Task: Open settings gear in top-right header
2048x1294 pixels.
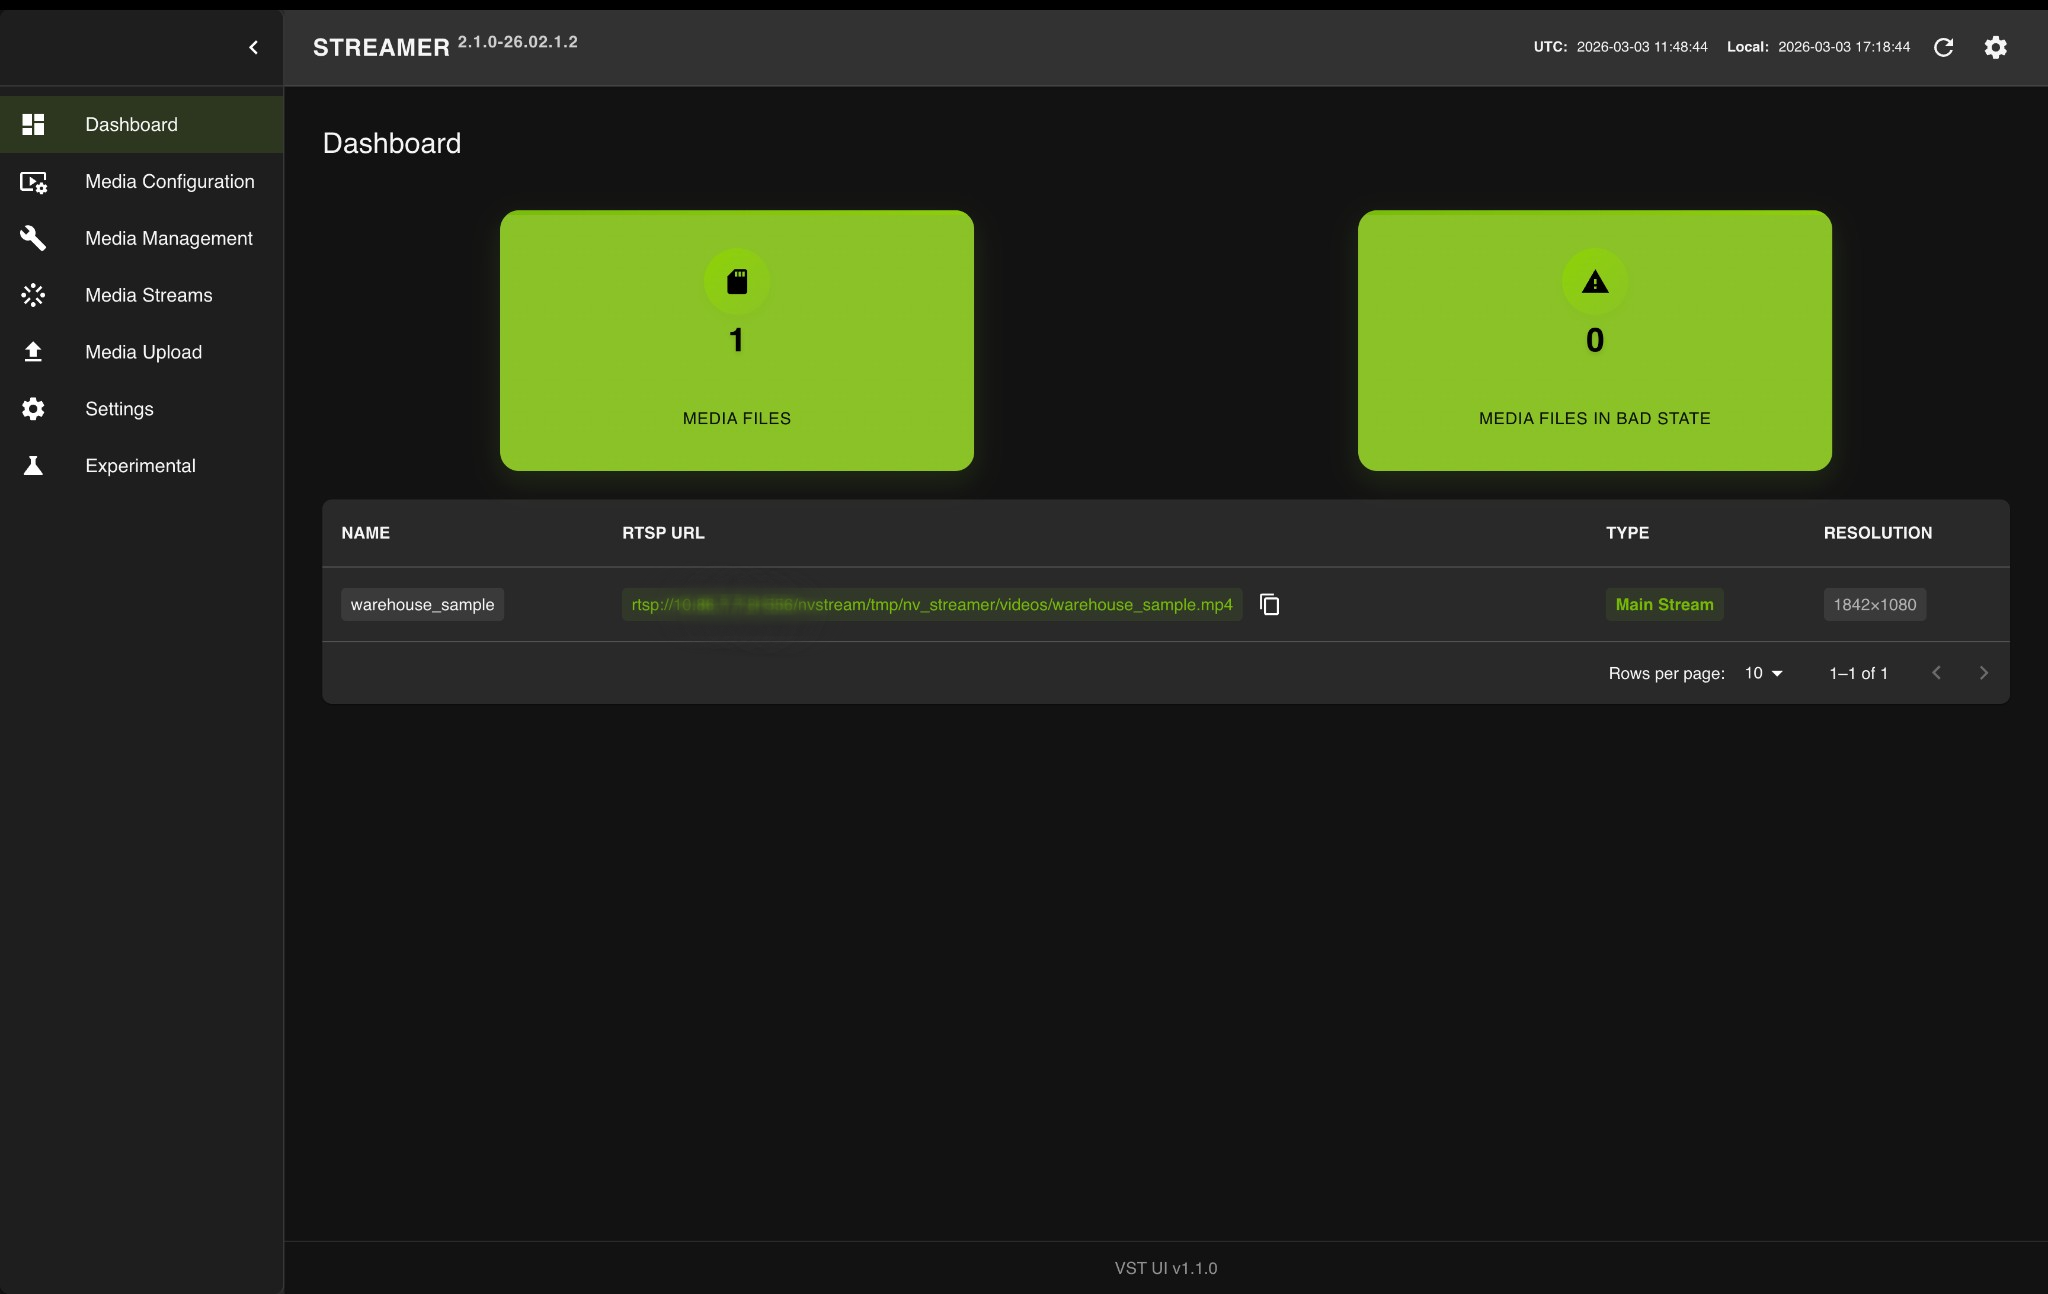Action: click(x=1995, y=47)
